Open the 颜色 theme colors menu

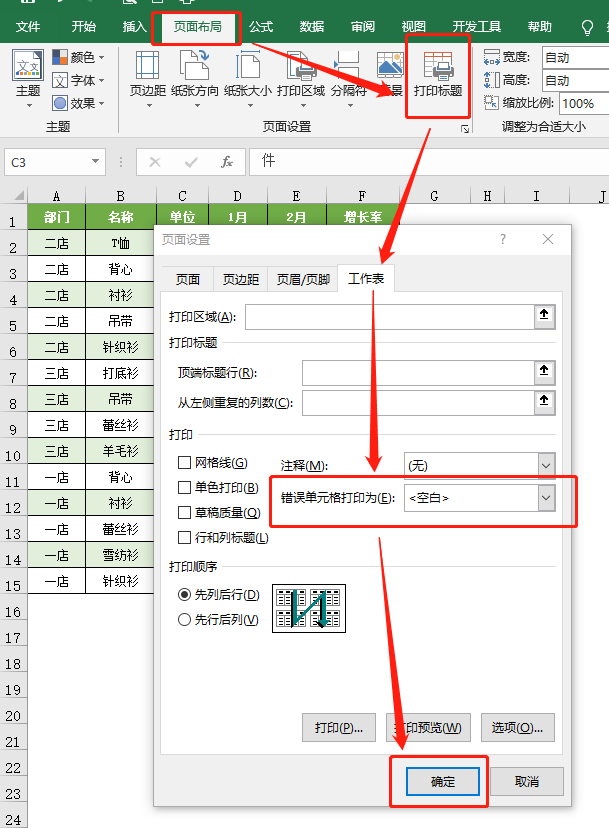point(78,57)
